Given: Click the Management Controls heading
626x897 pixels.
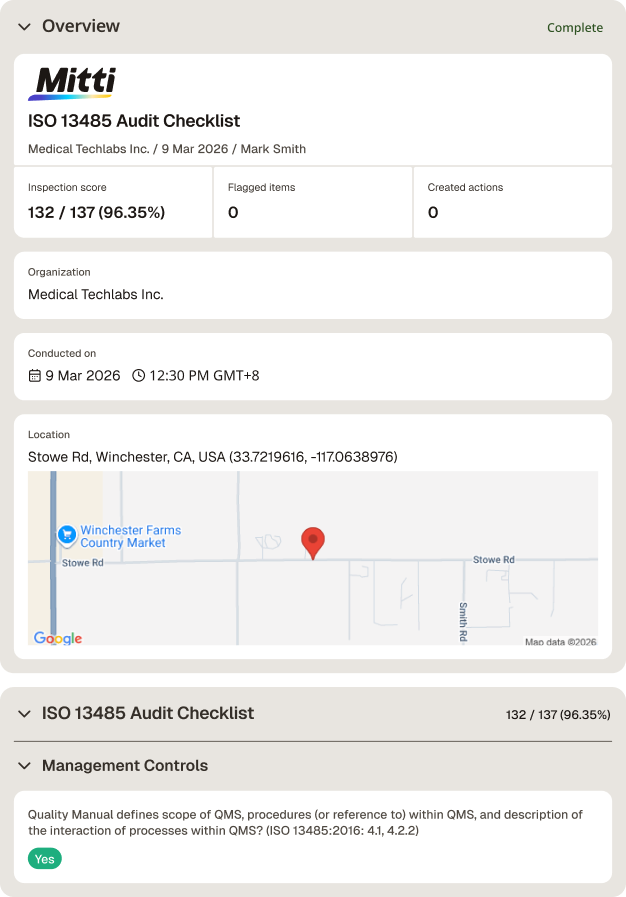Looking at the screenshot, I should tap(125, 765).
